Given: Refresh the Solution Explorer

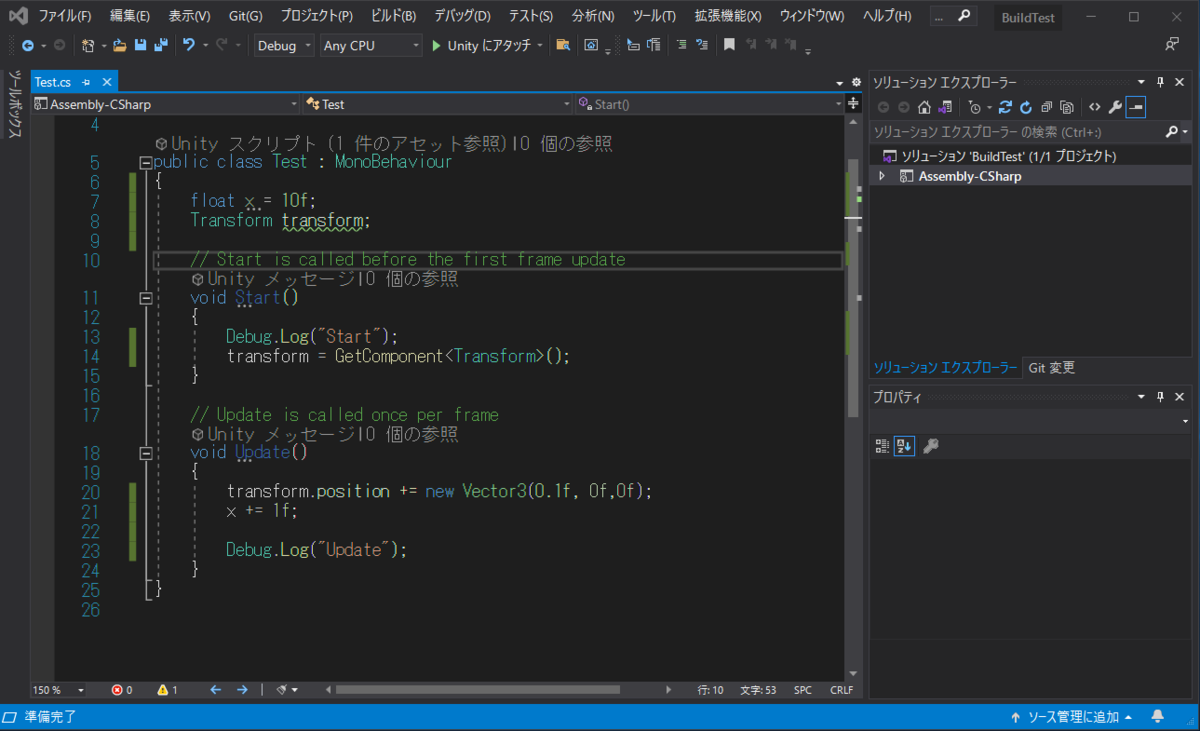Looking at the screenshot, I should pos(1026,107).
